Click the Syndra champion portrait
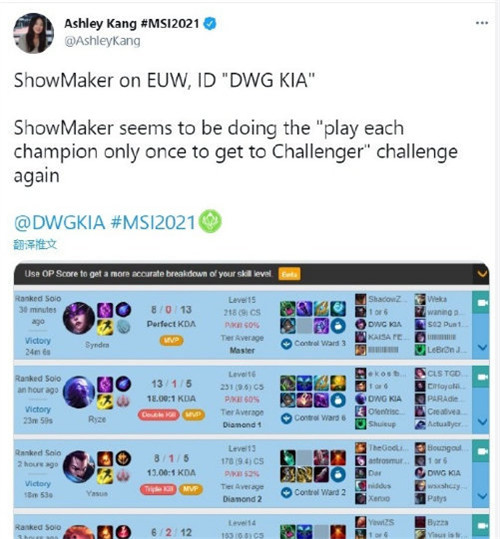This screenshot has width=500, height=539. (79, 318)
